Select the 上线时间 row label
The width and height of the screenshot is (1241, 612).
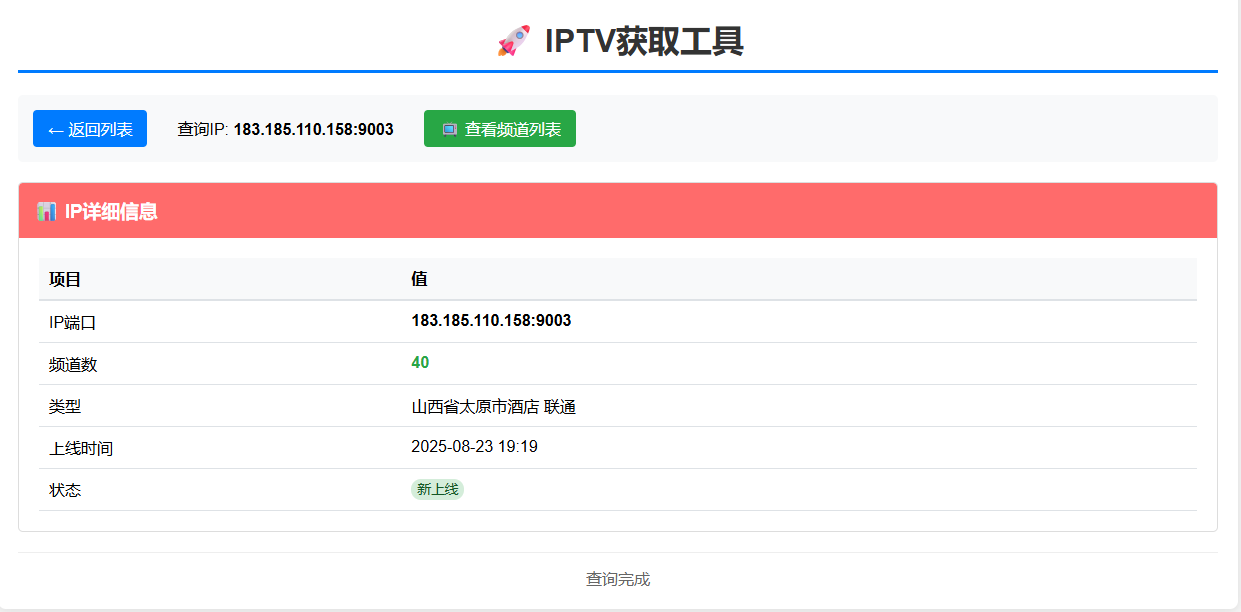tap(81, 448)
